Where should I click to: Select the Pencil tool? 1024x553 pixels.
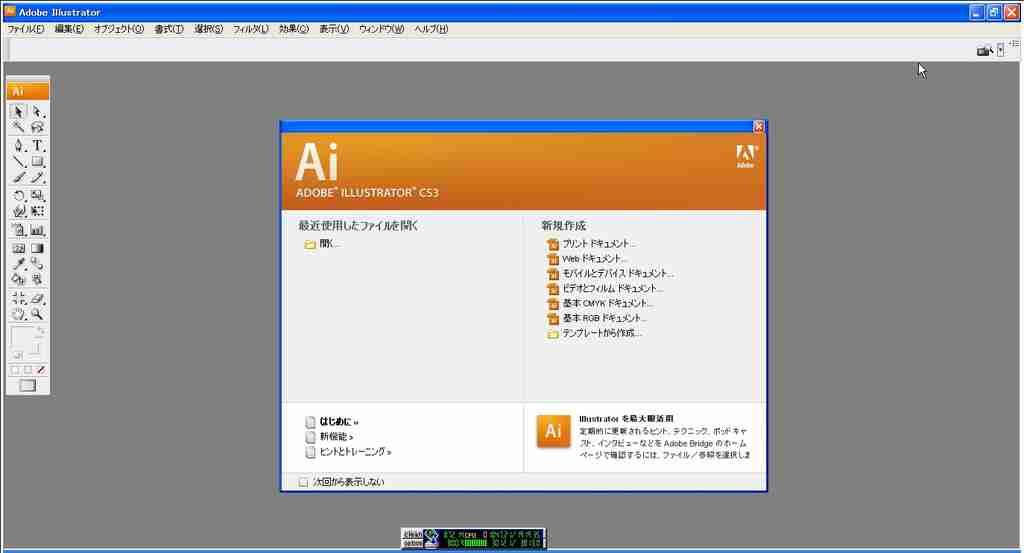37,178
